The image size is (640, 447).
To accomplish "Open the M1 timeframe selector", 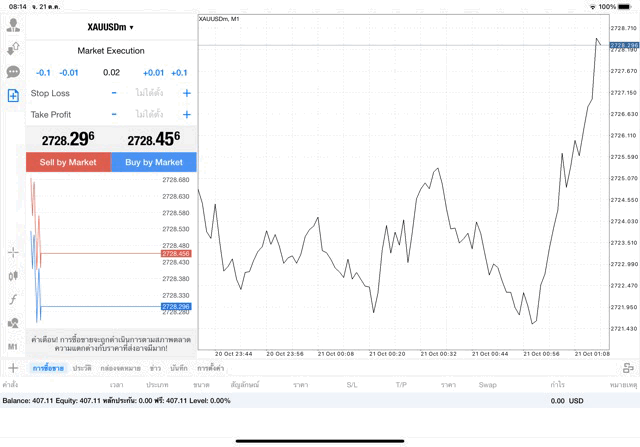I will (13, 346).
